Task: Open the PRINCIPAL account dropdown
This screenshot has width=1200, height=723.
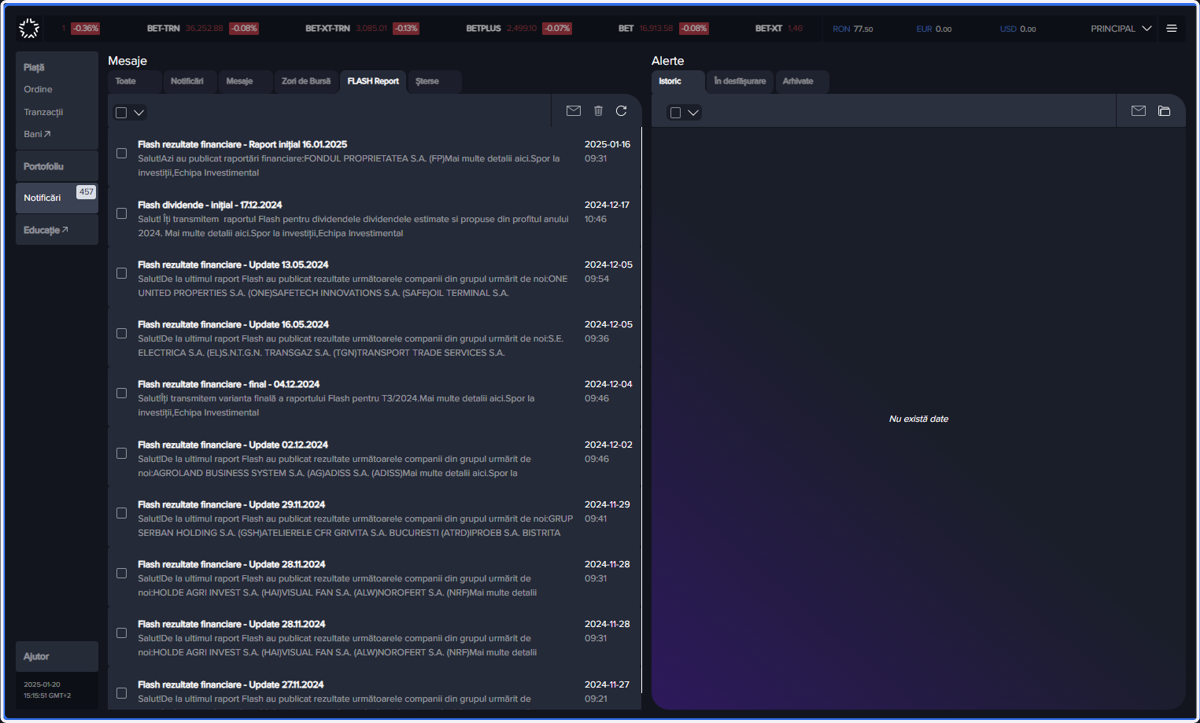Action: coord(1121,29)
